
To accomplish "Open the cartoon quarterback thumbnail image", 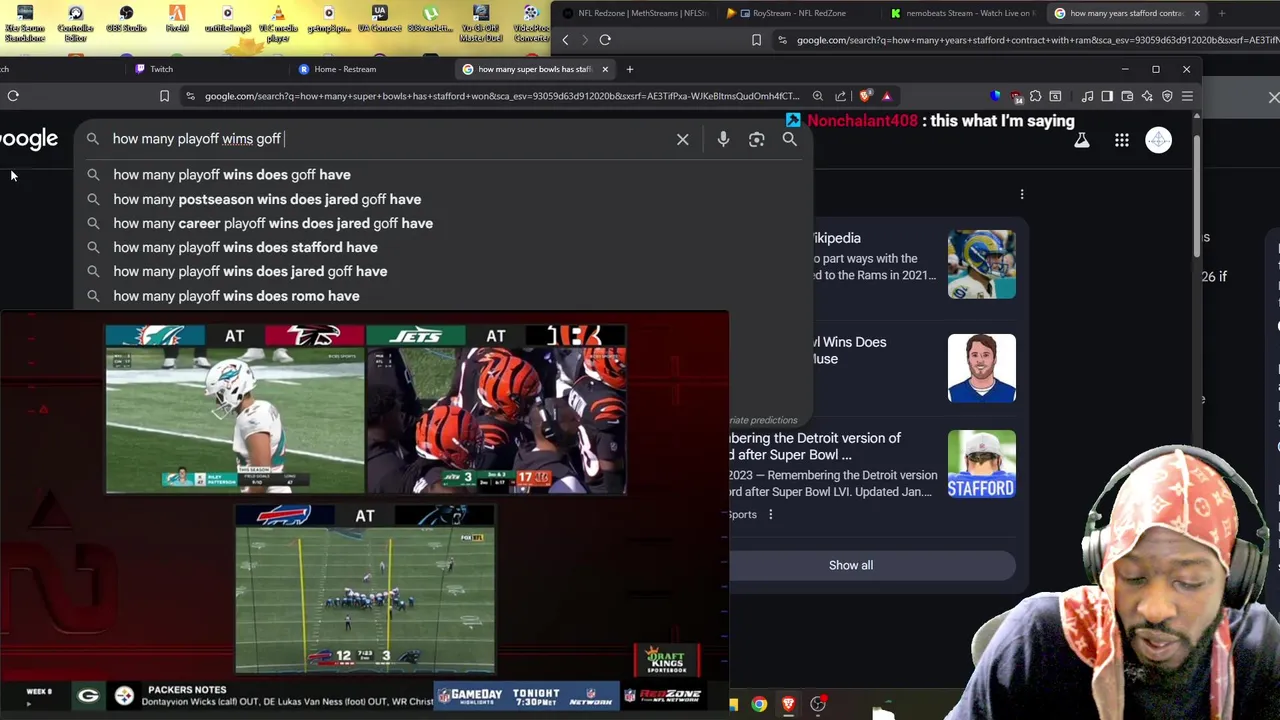I will [x=981, y=367].
